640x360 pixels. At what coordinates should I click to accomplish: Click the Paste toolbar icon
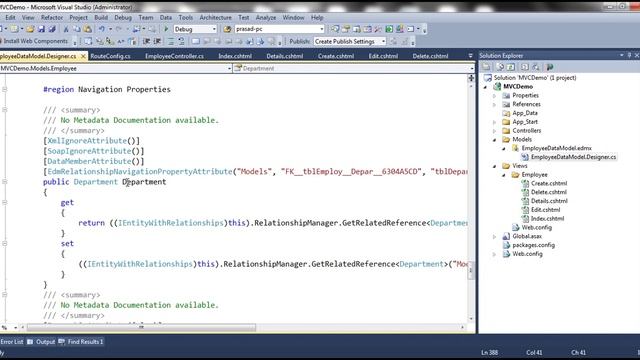[x=87, y=29]
